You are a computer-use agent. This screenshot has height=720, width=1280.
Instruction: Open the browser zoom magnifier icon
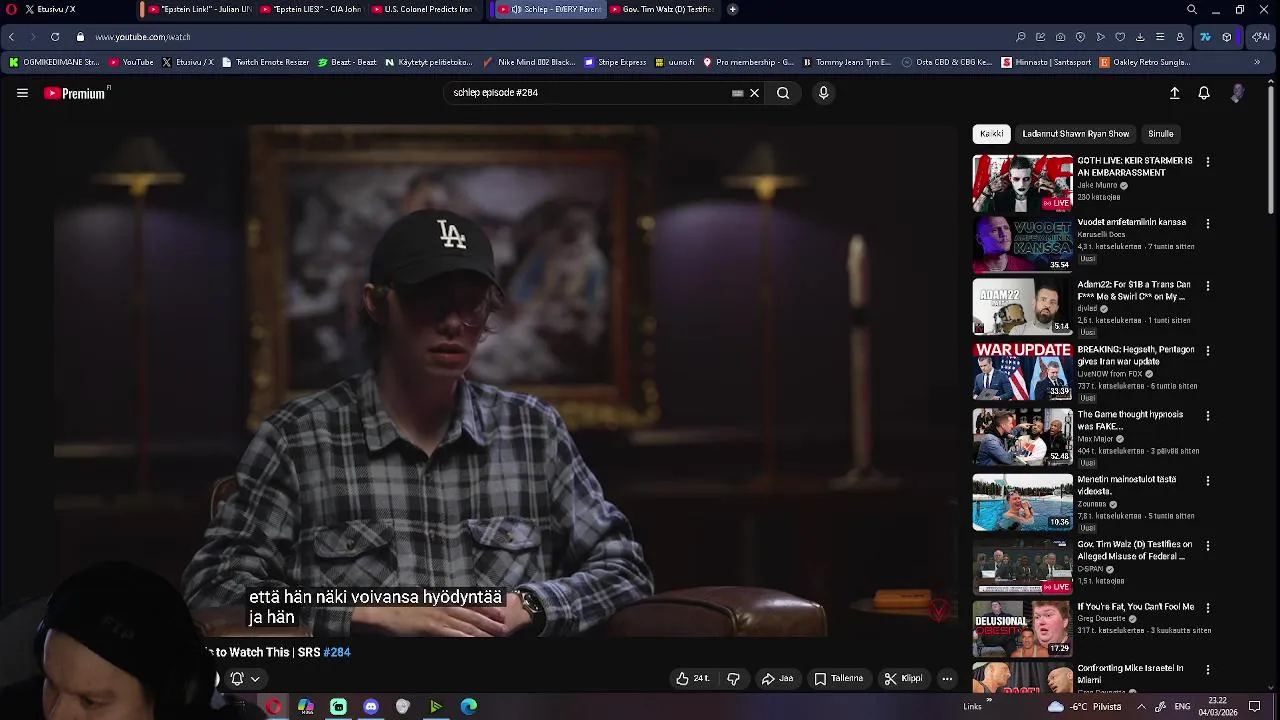pyautogui.click(x=1020, y=37)
